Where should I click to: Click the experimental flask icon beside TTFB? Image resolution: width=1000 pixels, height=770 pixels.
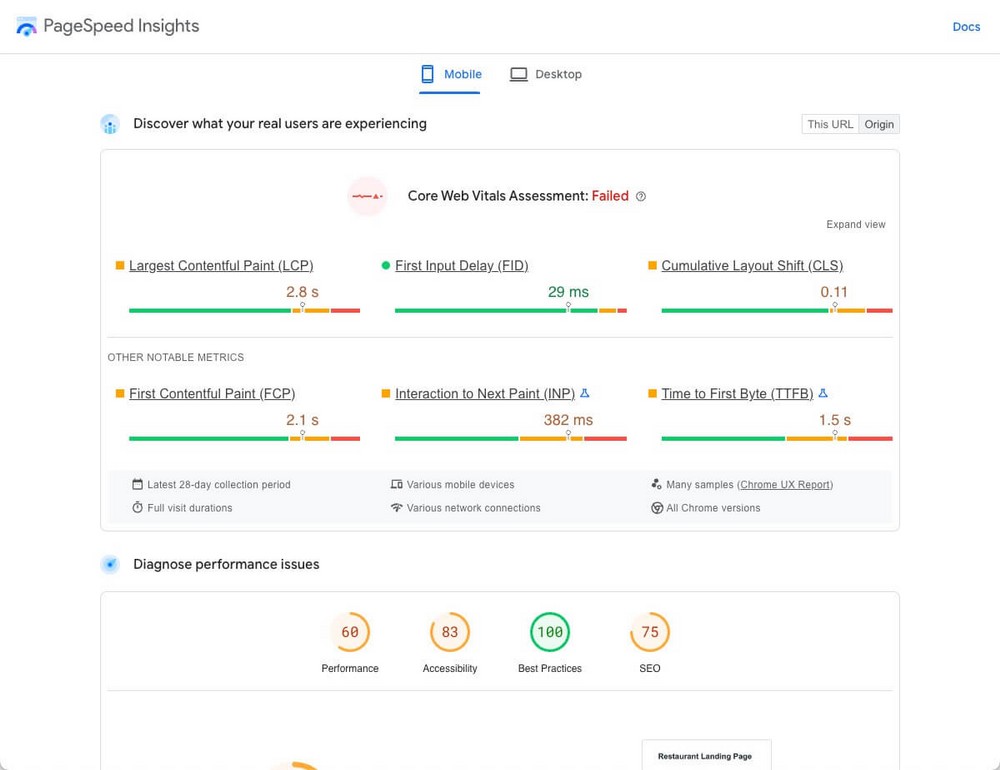coord(823,393)
